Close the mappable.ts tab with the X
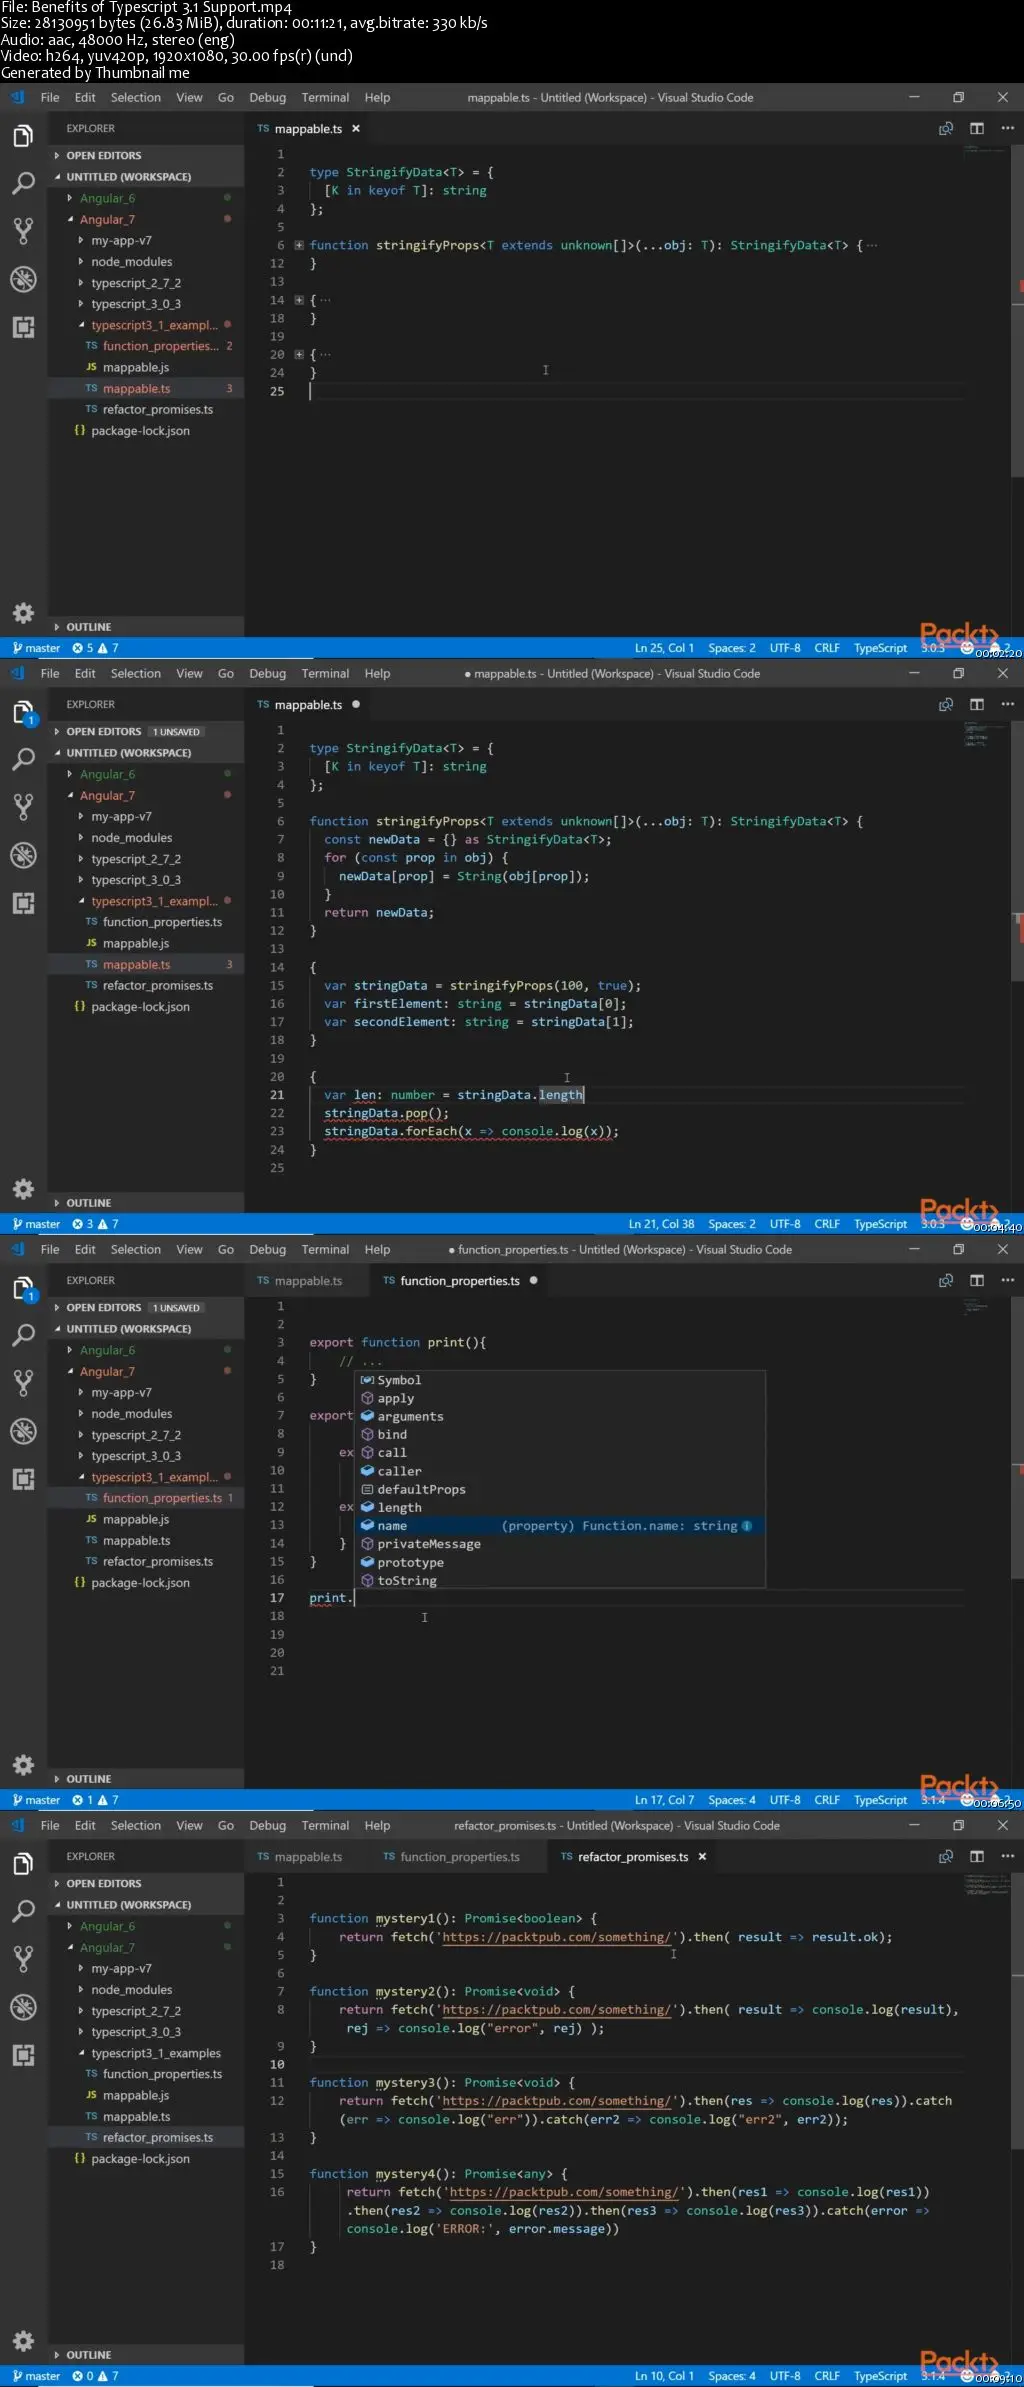The height and width of the screenshot is (2387, 1024). pos(356,129)
